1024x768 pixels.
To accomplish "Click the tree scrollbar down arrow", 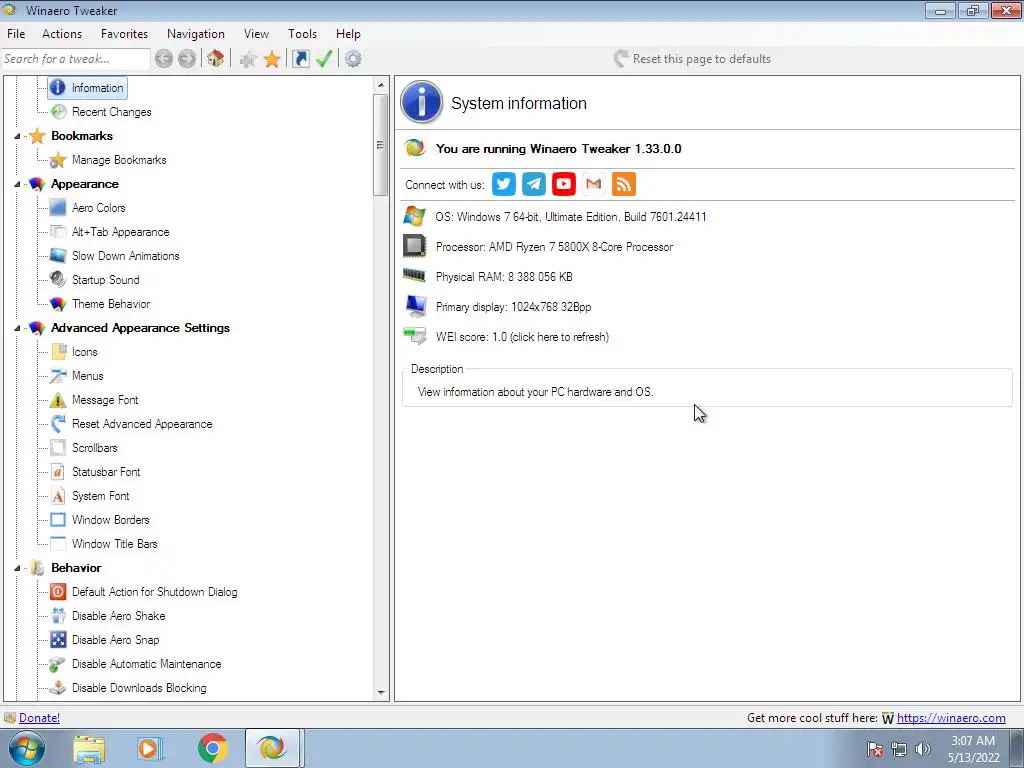I will (x=381, y=693).
